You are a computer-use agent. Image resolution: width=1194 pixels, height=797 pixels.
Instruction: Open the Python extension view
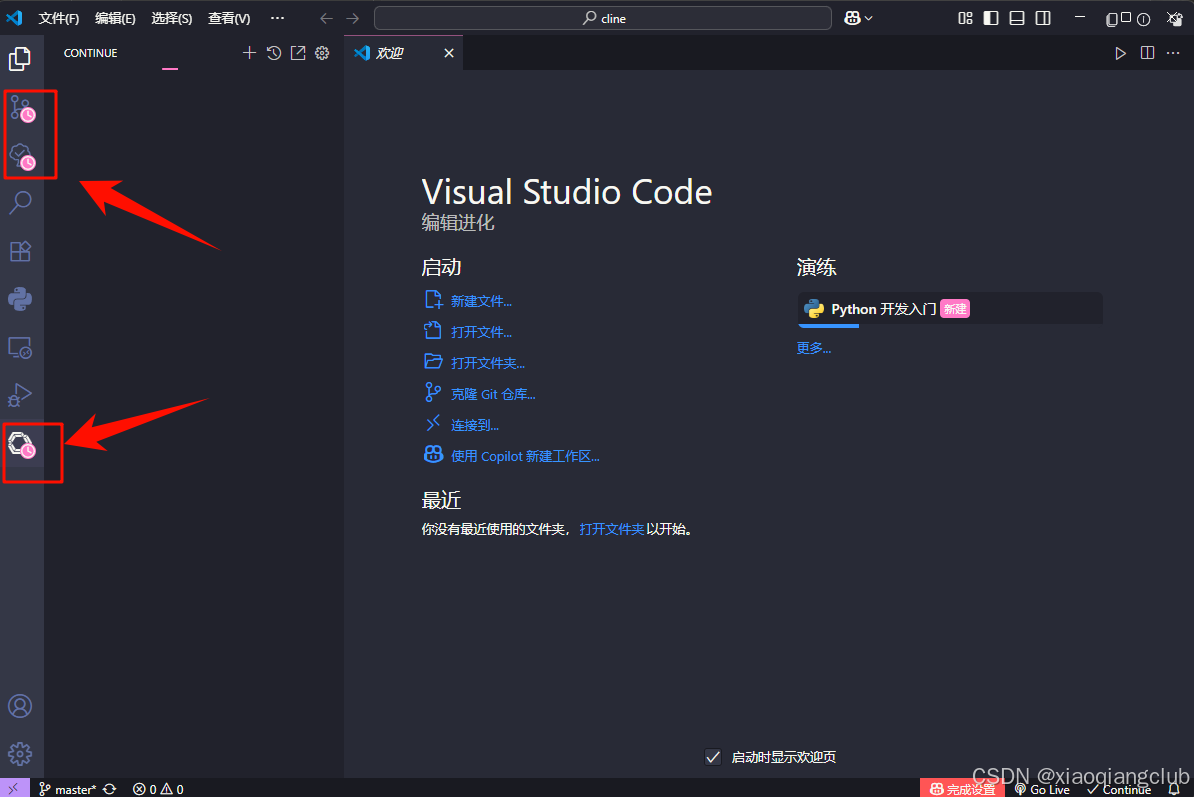[x=21, y=299]
